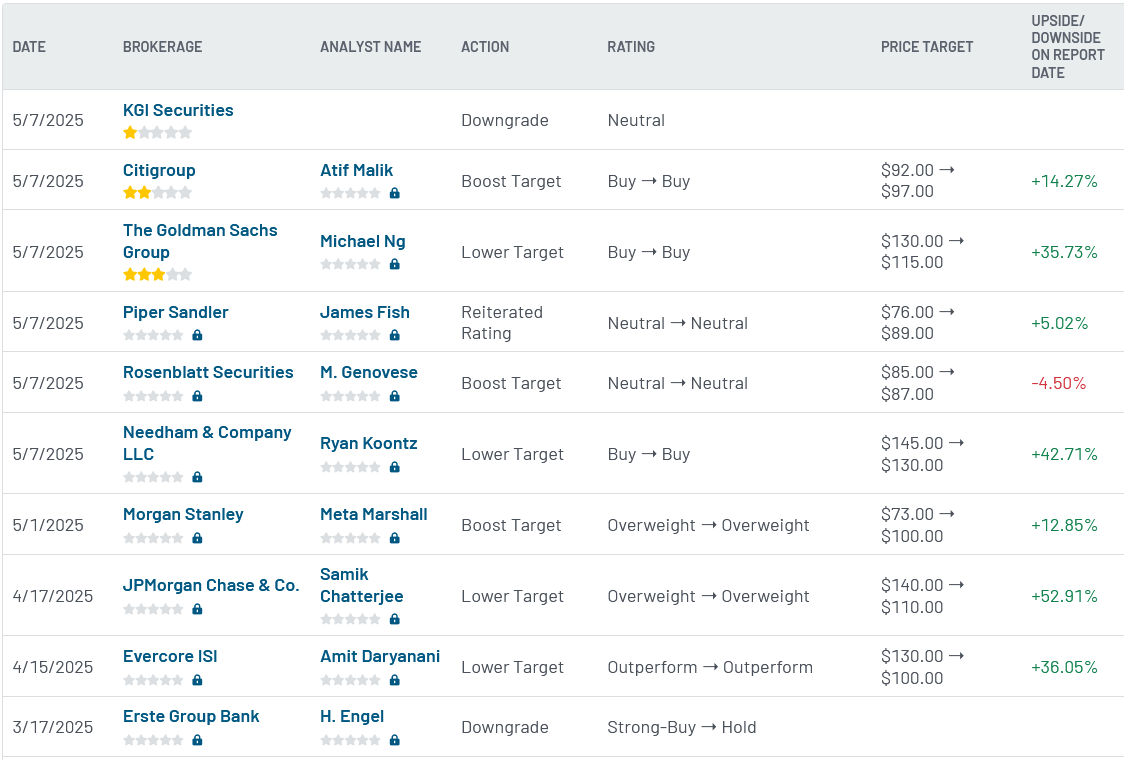Click lock icon under Ryan Koontz
This screenshot has height=760, width=1124.
(394, 467)
